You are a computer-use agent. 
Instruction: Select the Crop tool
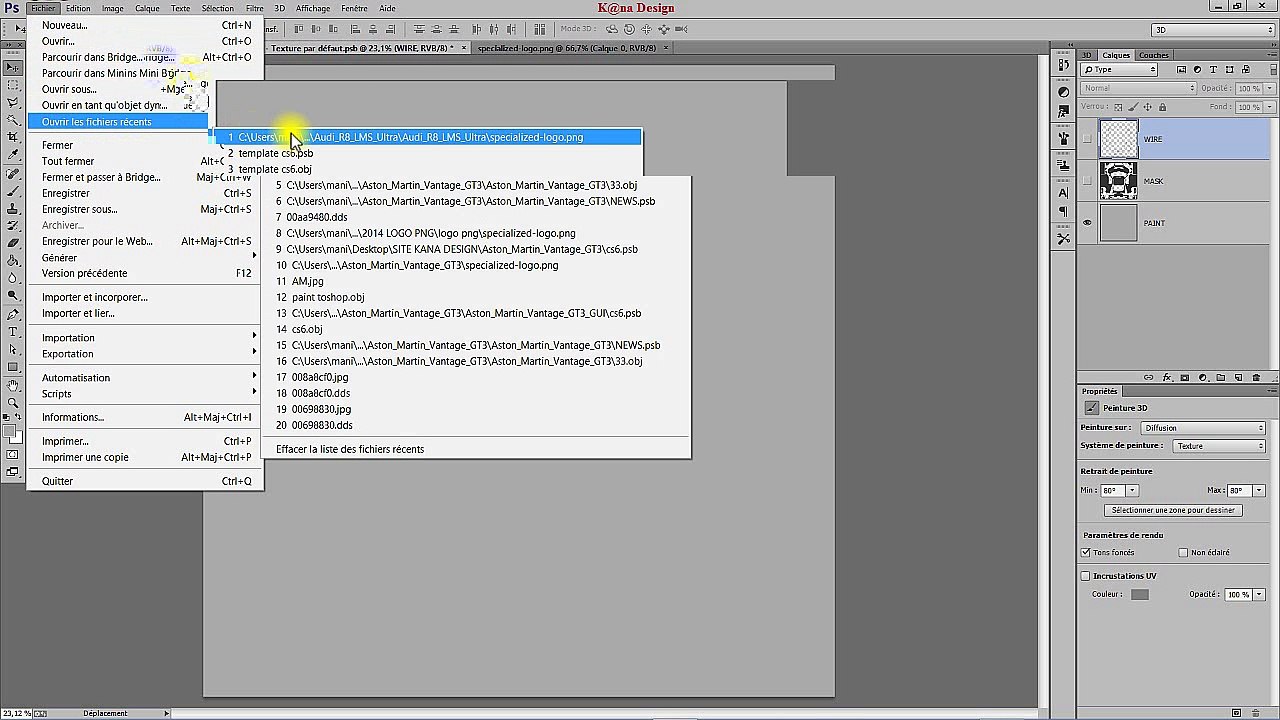(x=13, y=137)
